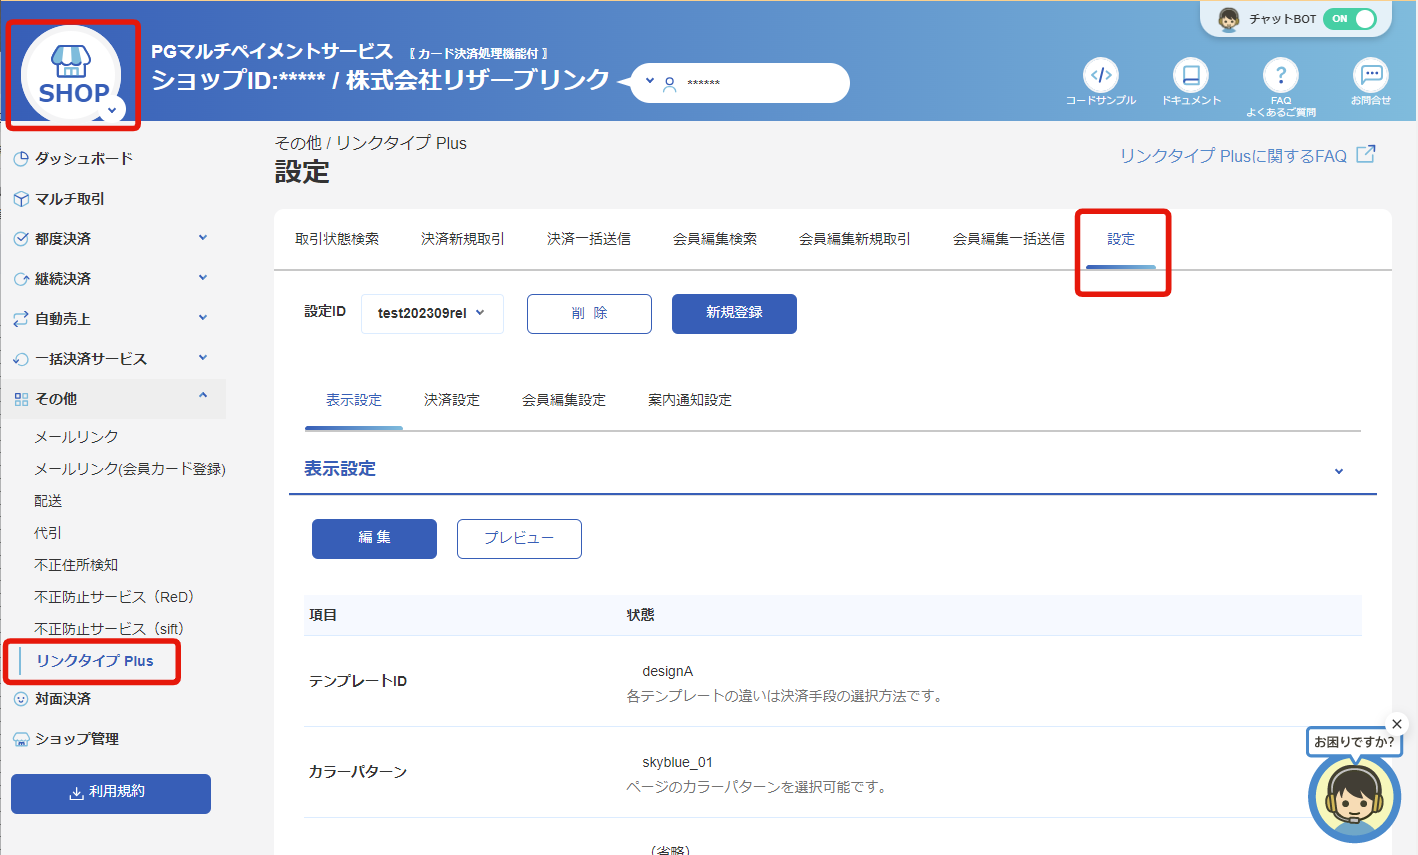Switch to the 決済一括送信 tab
Screen dimensions: 1418x855
589,239
